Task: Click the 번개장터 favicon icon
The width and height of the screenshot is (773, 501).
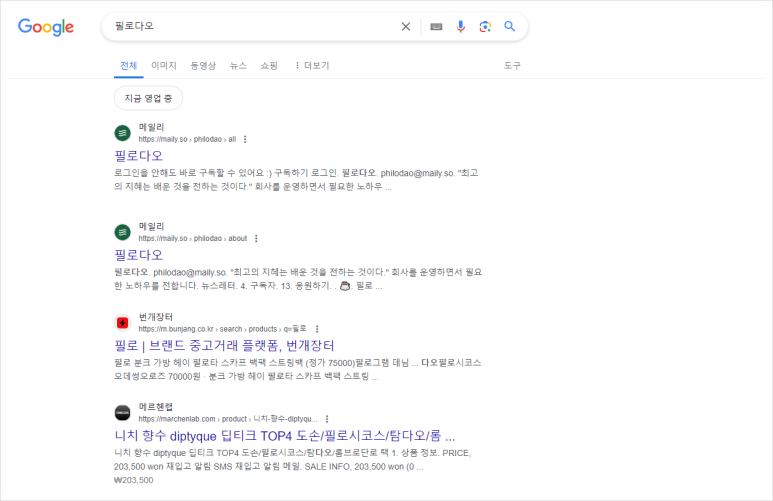Action: coord(123,323)
